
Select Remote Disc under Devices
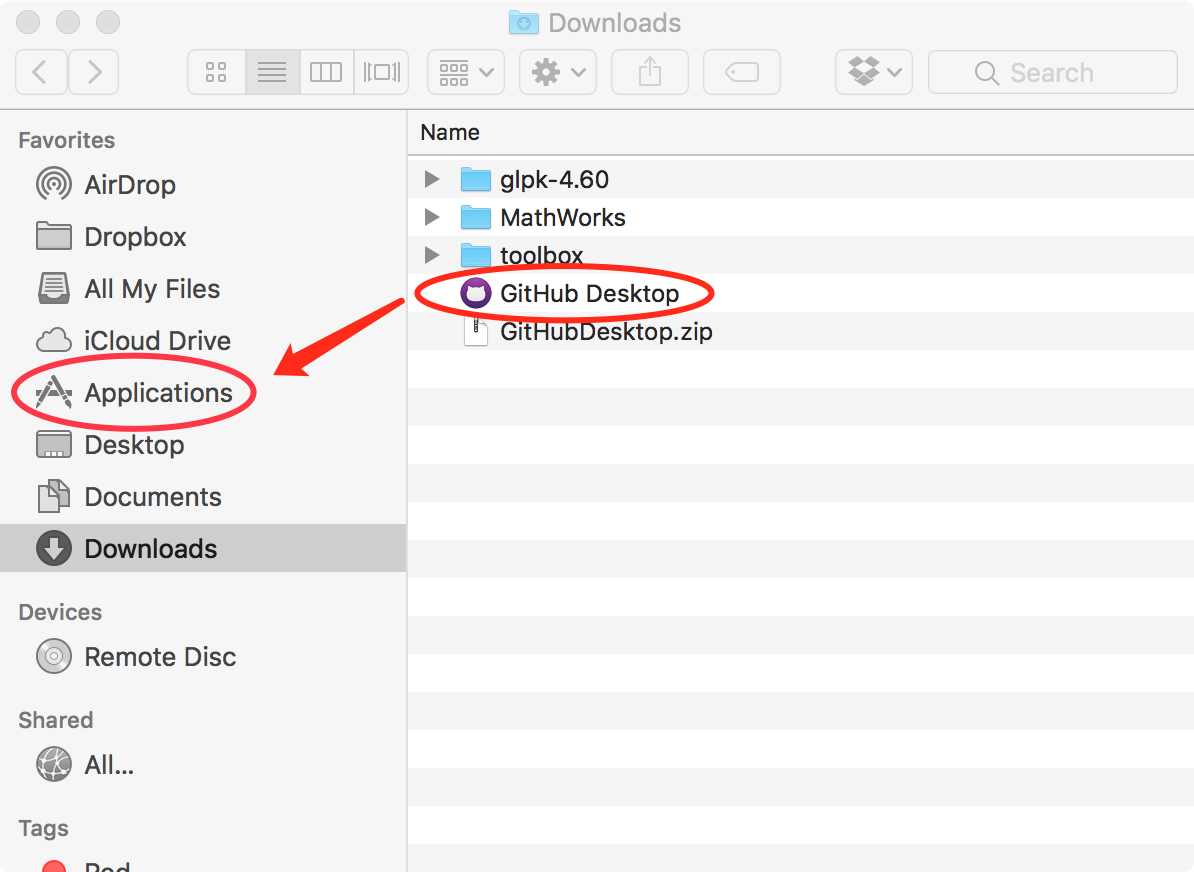tap(136, 656)
